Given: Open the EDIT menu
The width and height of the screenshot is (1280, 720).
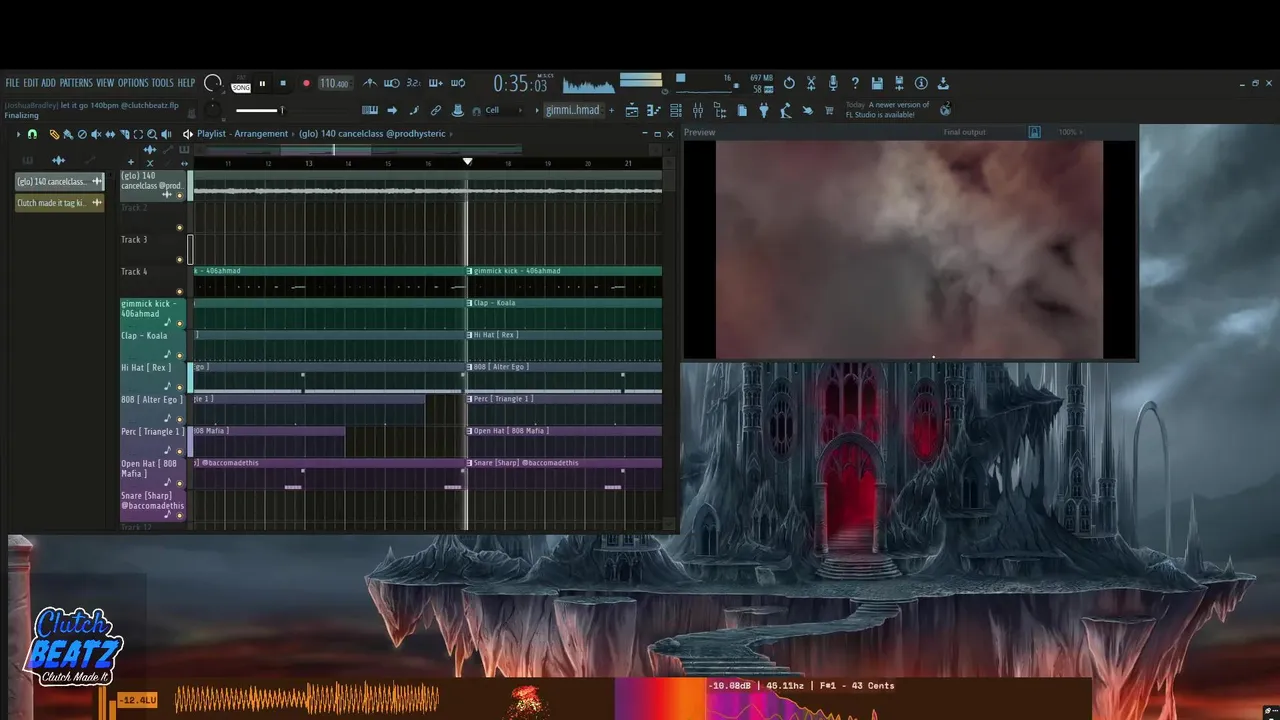Looking at the screenshot, I should 31,83.
